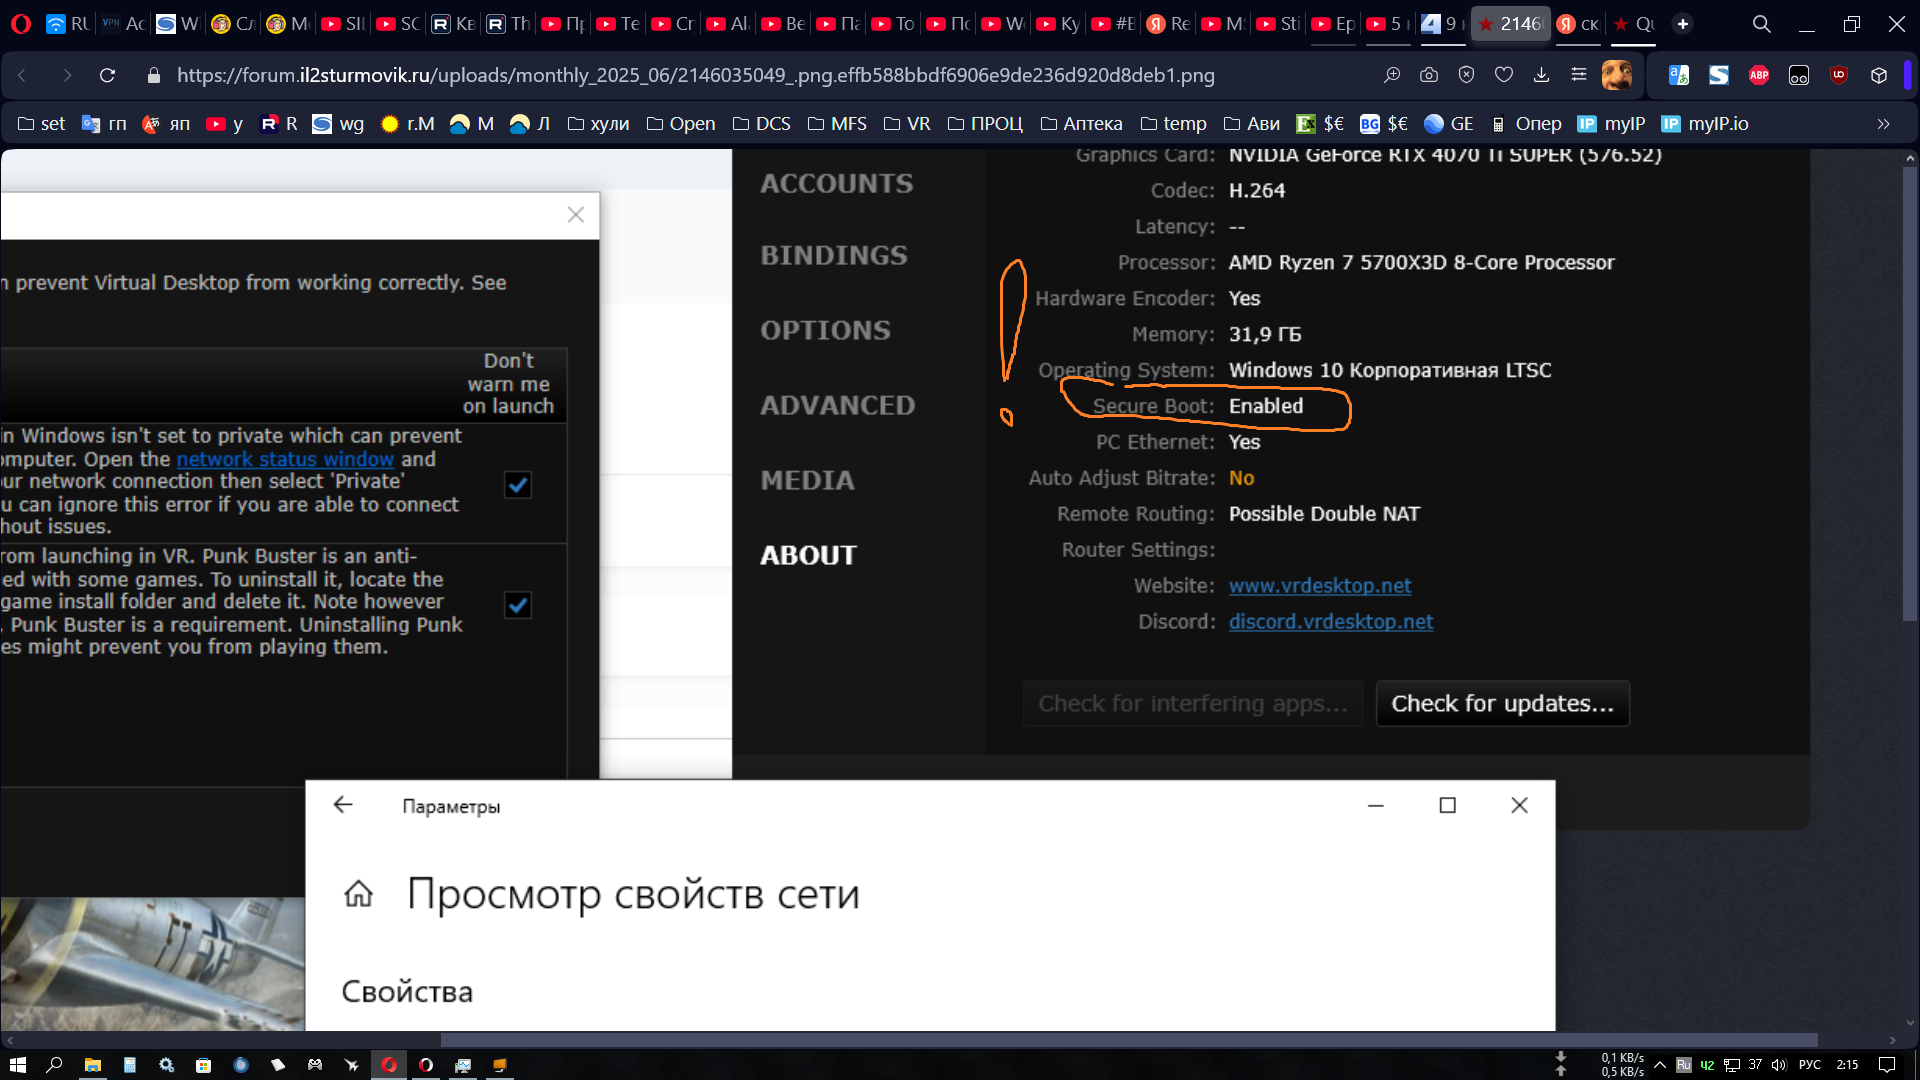Click the lock site-info icon
1920x1080 pixels.
[153, 75]
